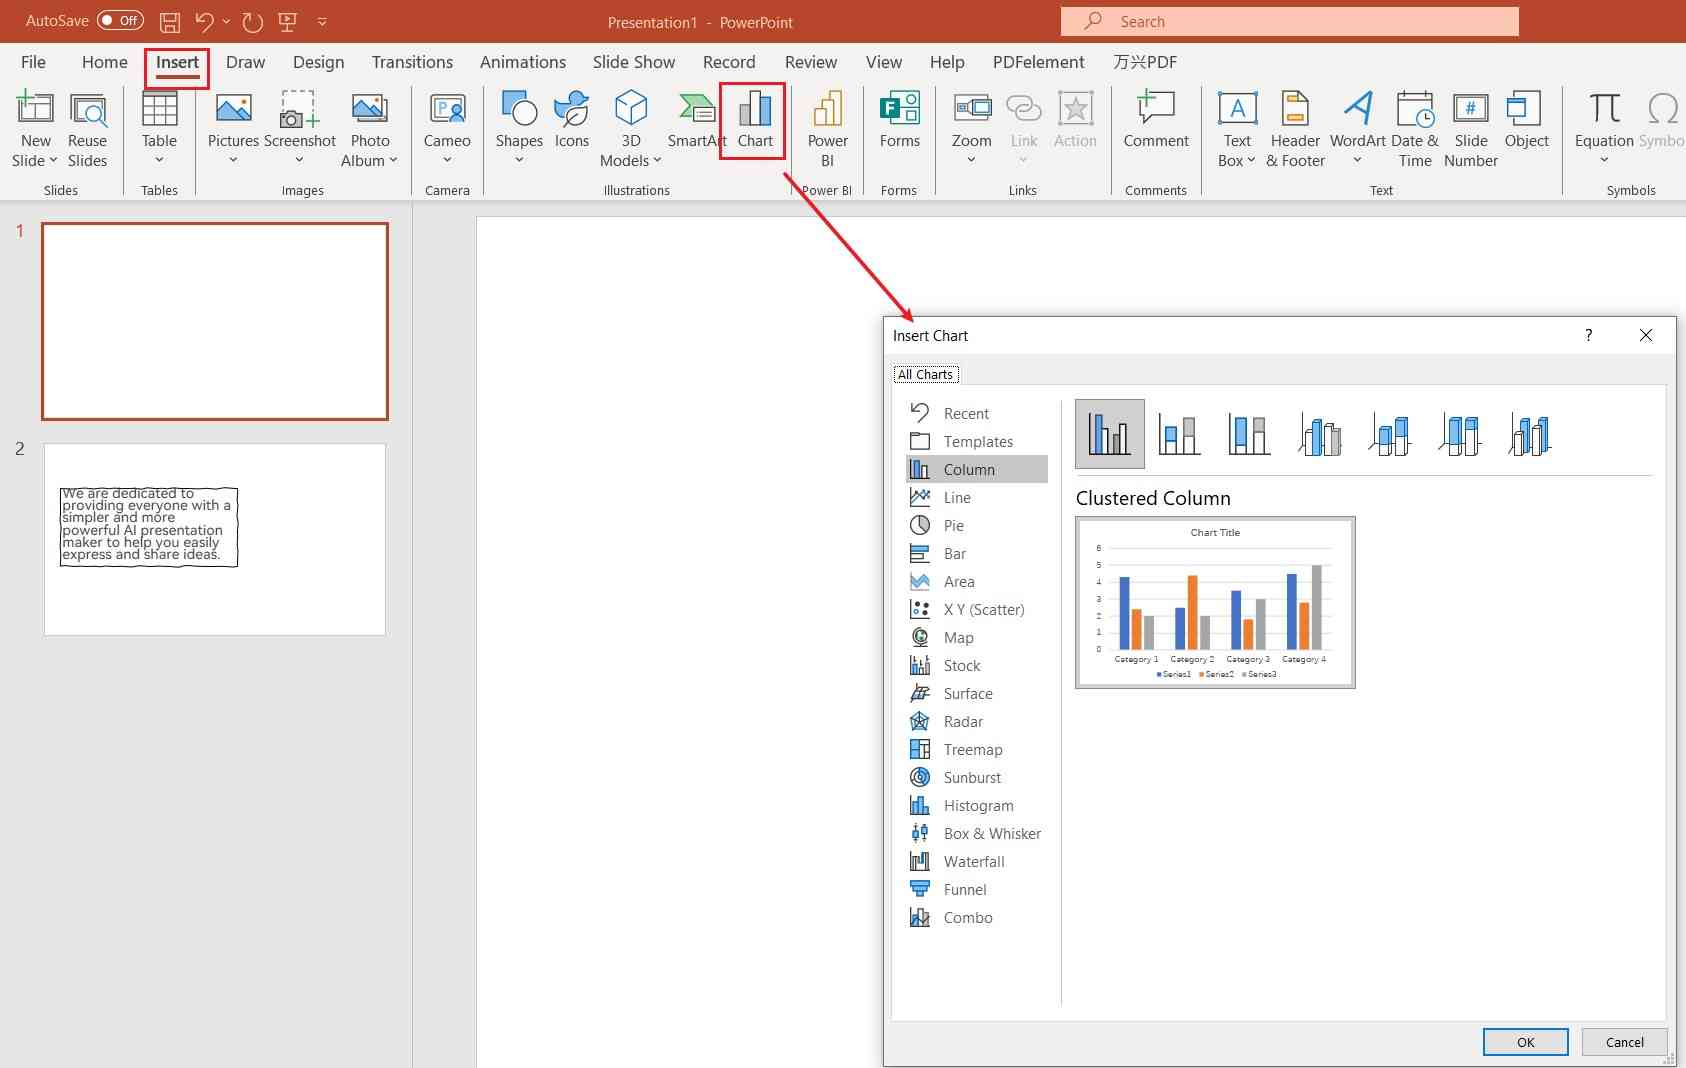Click the Object insert icon
Image resolution: width=1686 pixels, height=1068 pixels.
pyautogui.click(x=1526, y=109)
